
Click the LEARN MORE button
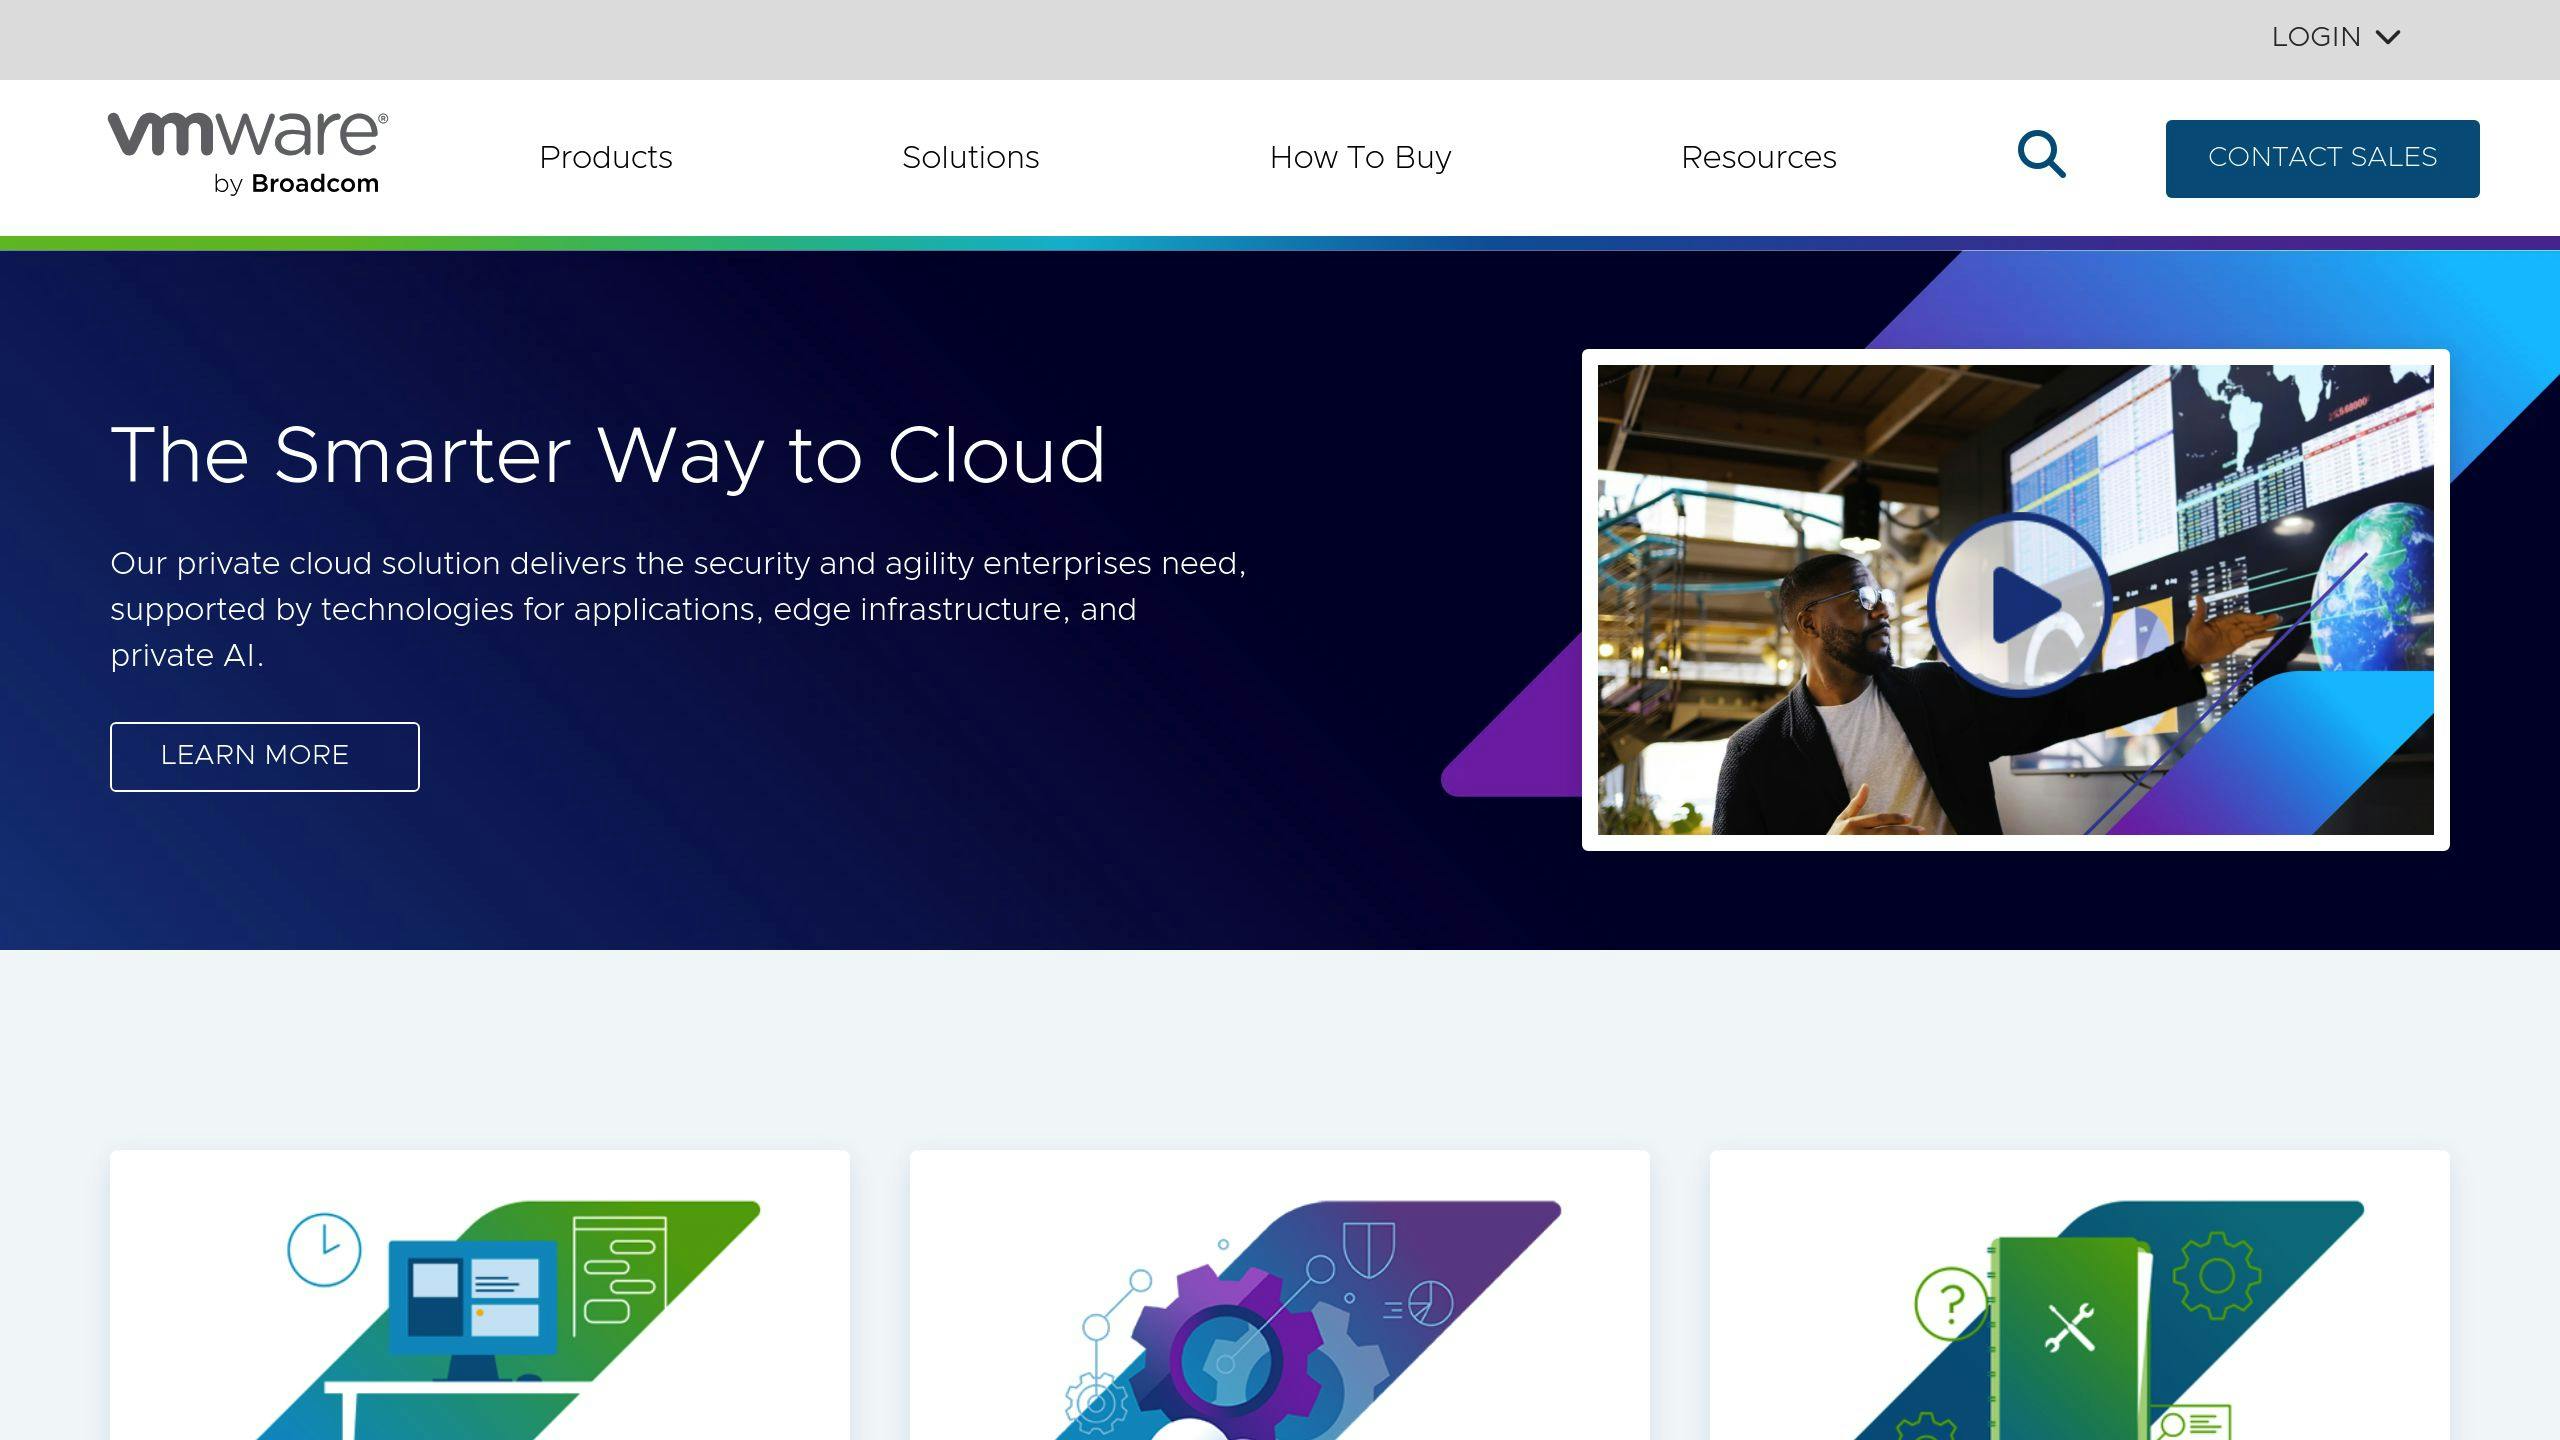(x=265, y=756)
